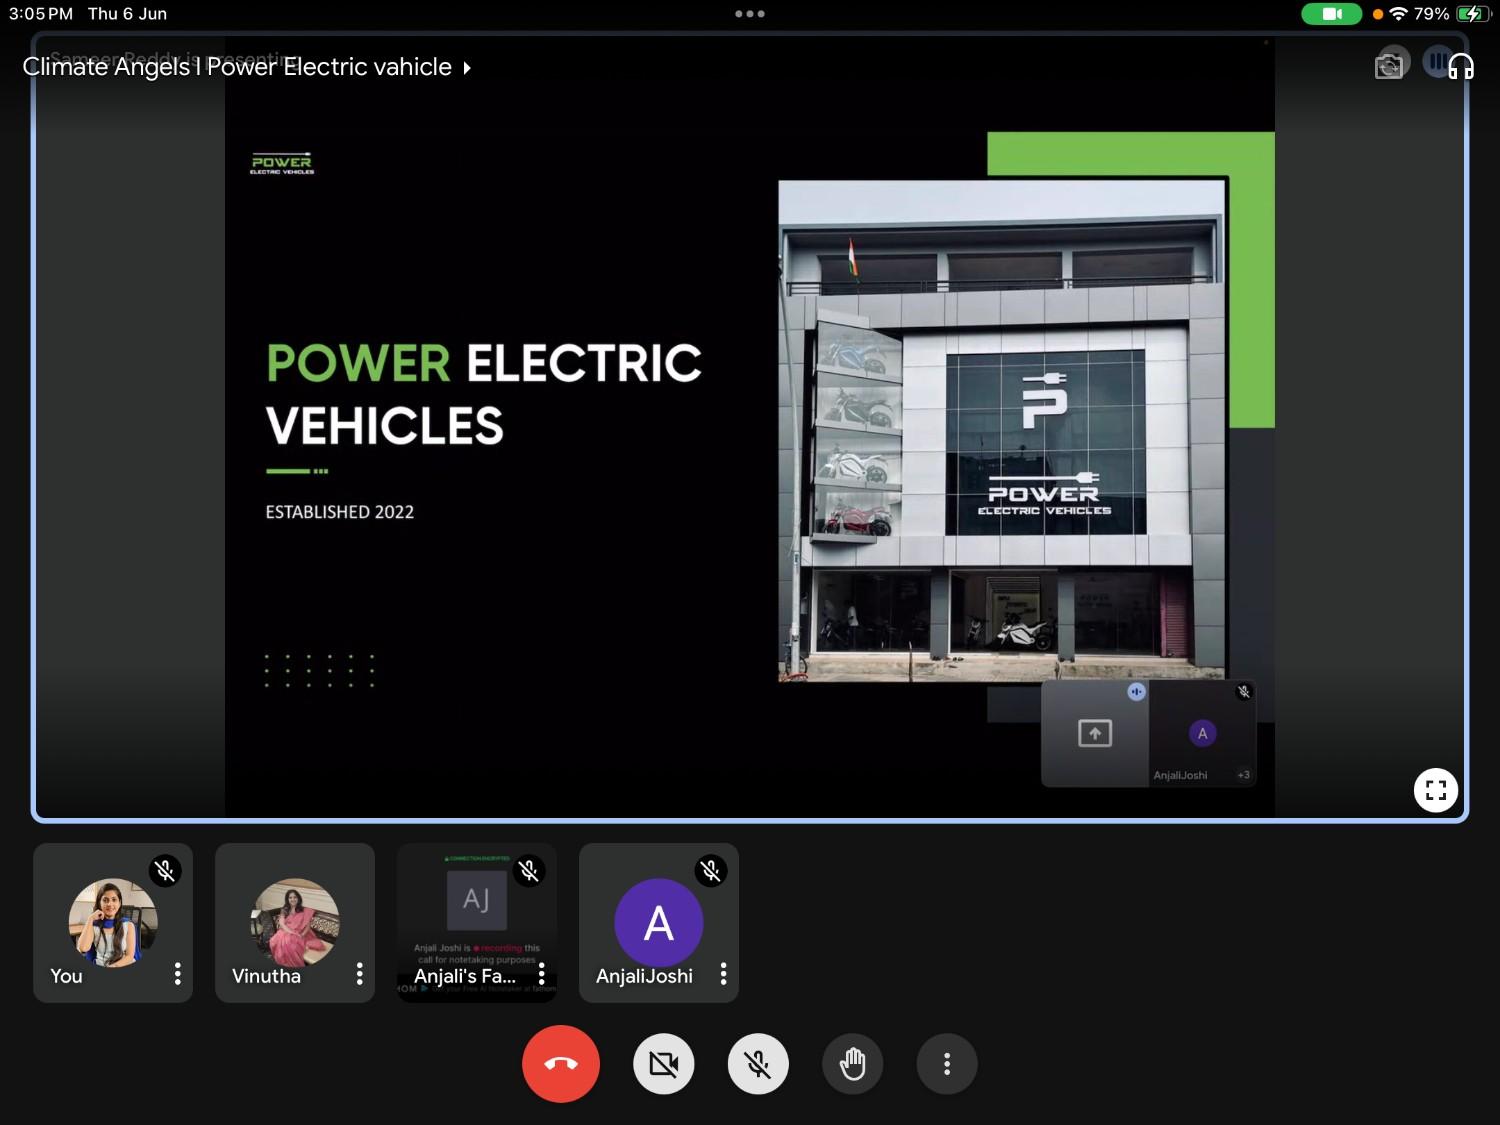Raise hand using the hand icon
1500x1125 pixels.
pyautogui.click(x=852, y=1064)
